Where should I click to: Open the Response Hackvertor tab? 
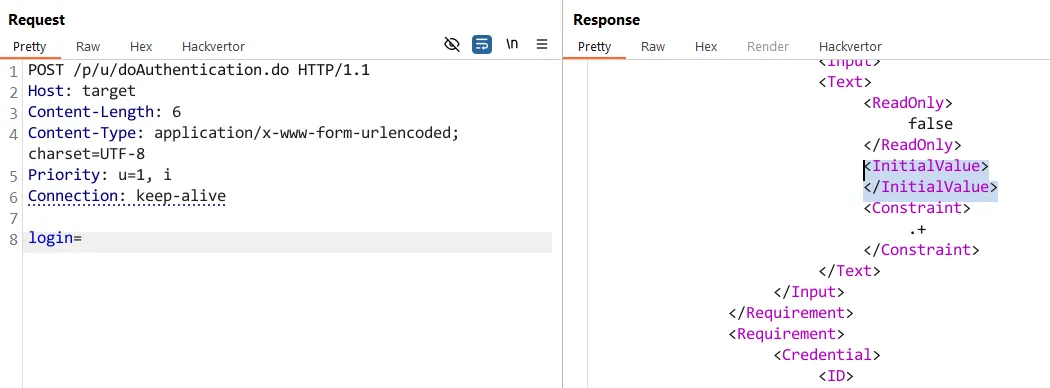(850, 46)
